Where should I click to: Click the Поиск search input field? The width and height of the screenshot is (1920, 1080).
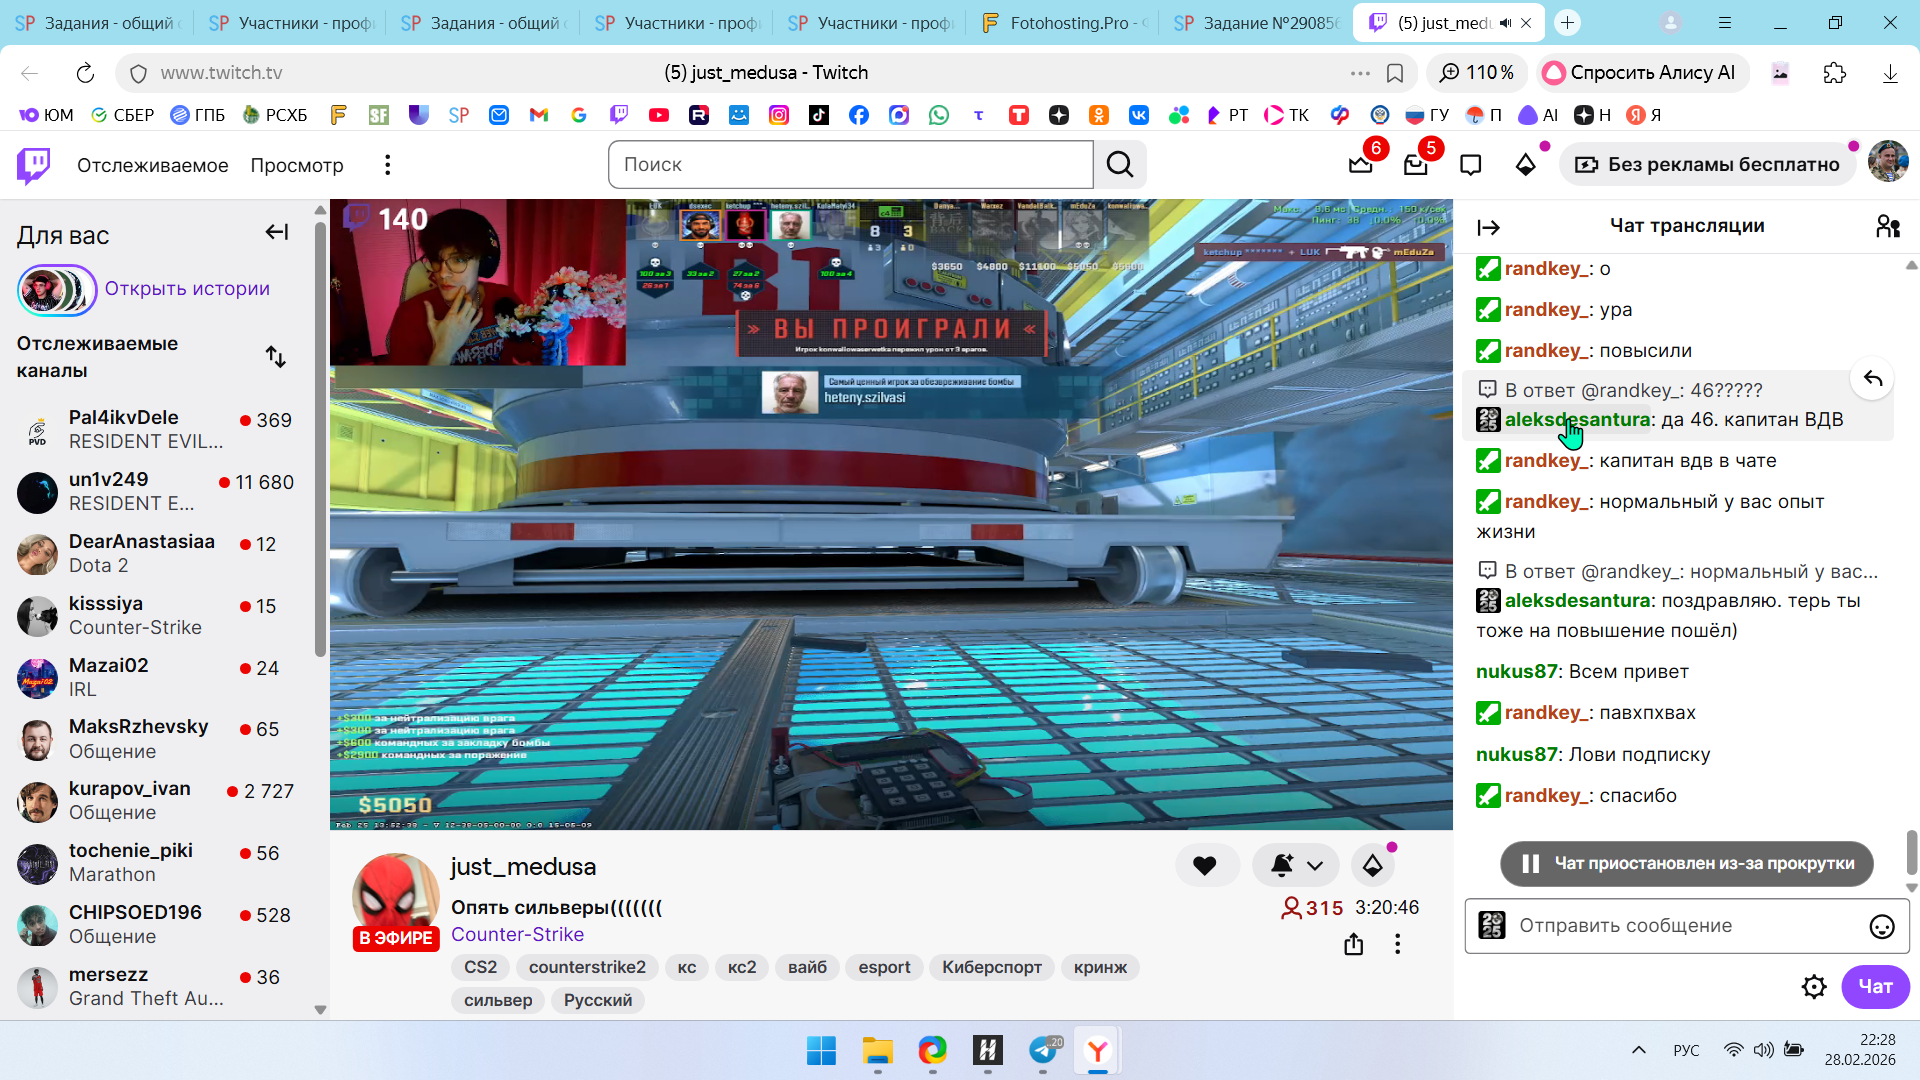[850, 165]
